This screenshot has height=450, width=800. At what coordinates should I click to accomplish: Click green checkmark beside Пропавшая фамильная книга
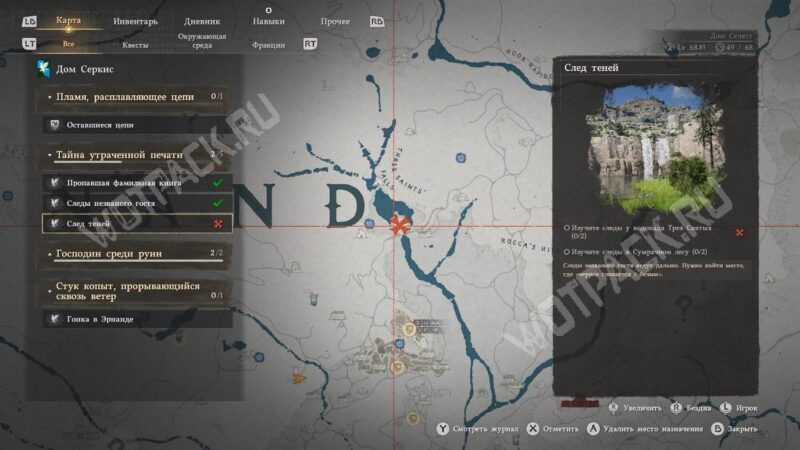point(217,183)
